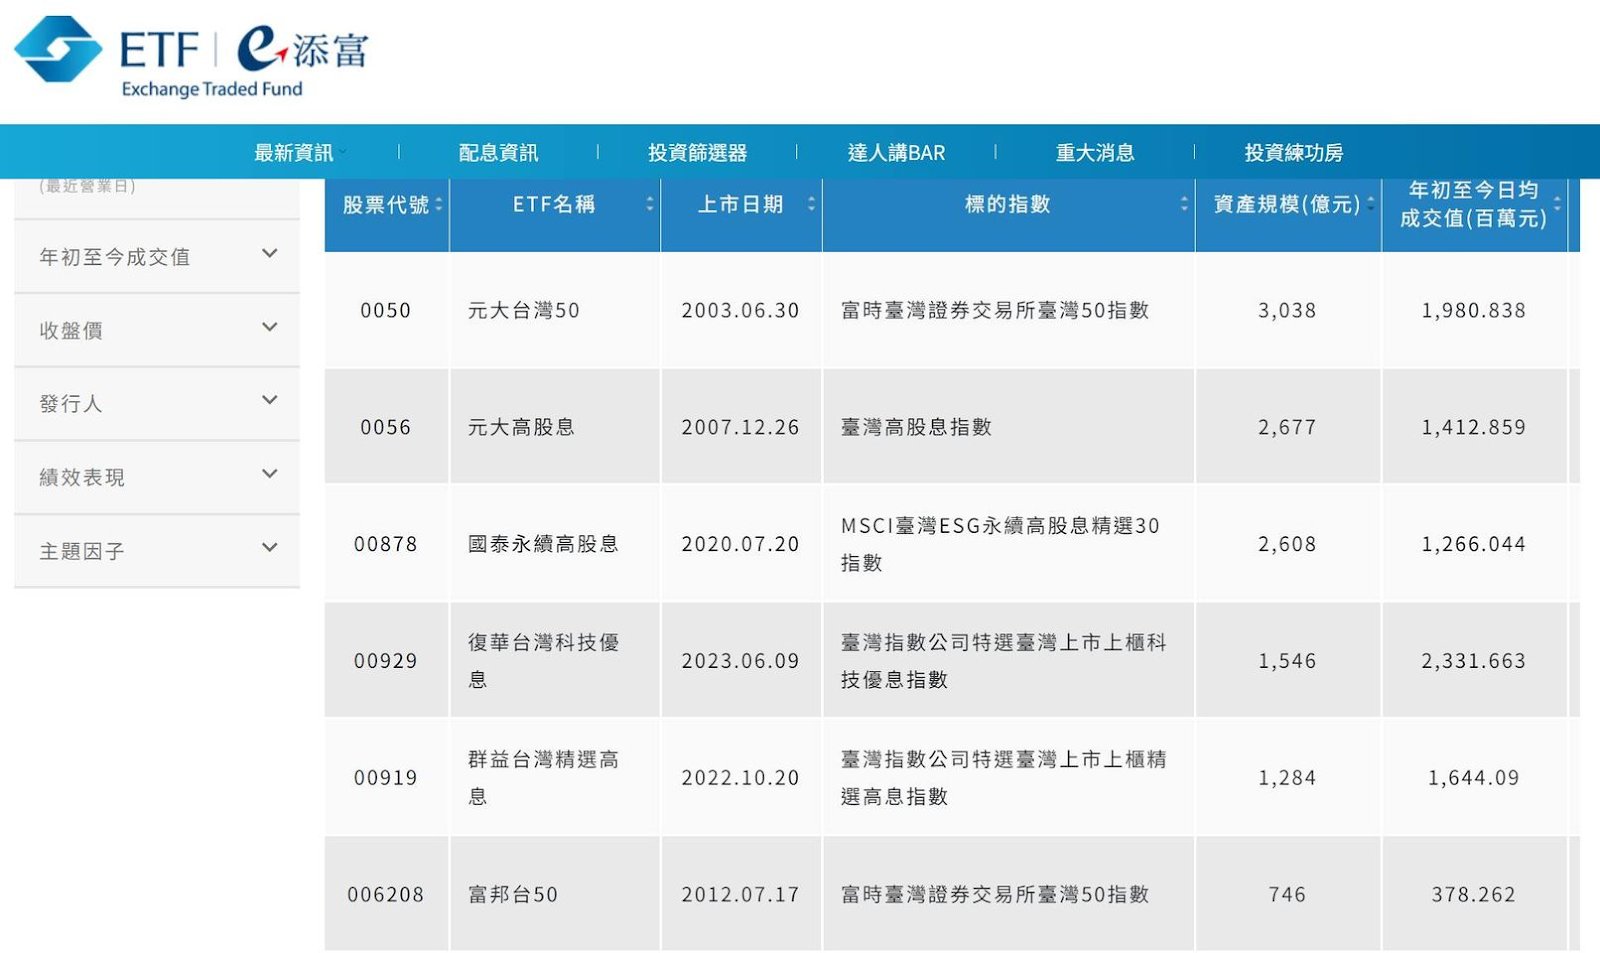Click daily turnover value 1,644.09
This screenshot has width=1600, height=953.
click(1474, 777)
